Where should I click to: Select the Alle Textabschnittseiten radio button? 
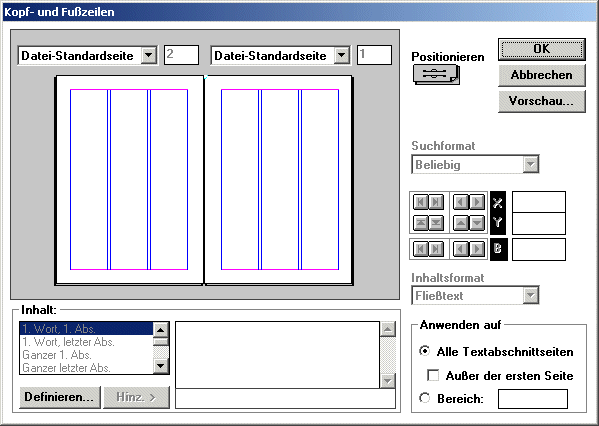424,351
